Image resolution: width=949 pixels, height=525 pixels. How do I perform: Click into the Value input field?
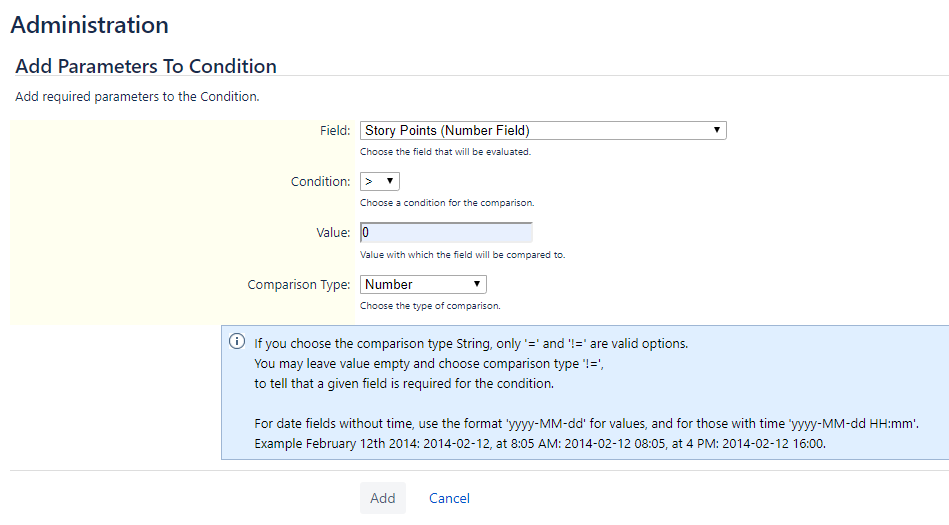[x=446, y=233]
